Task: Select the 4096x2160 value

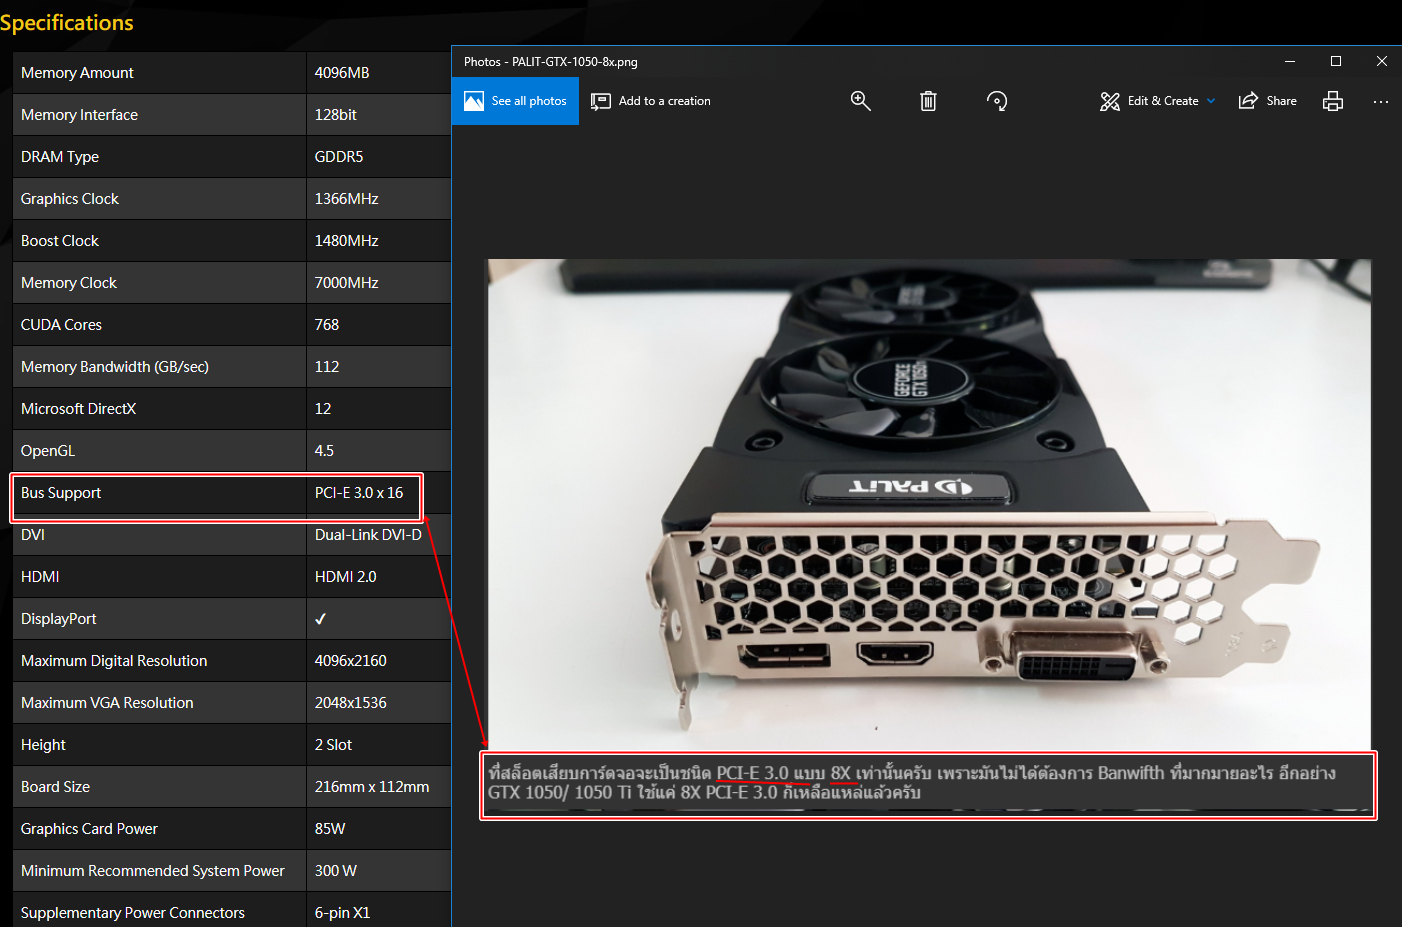Action: 351,661
